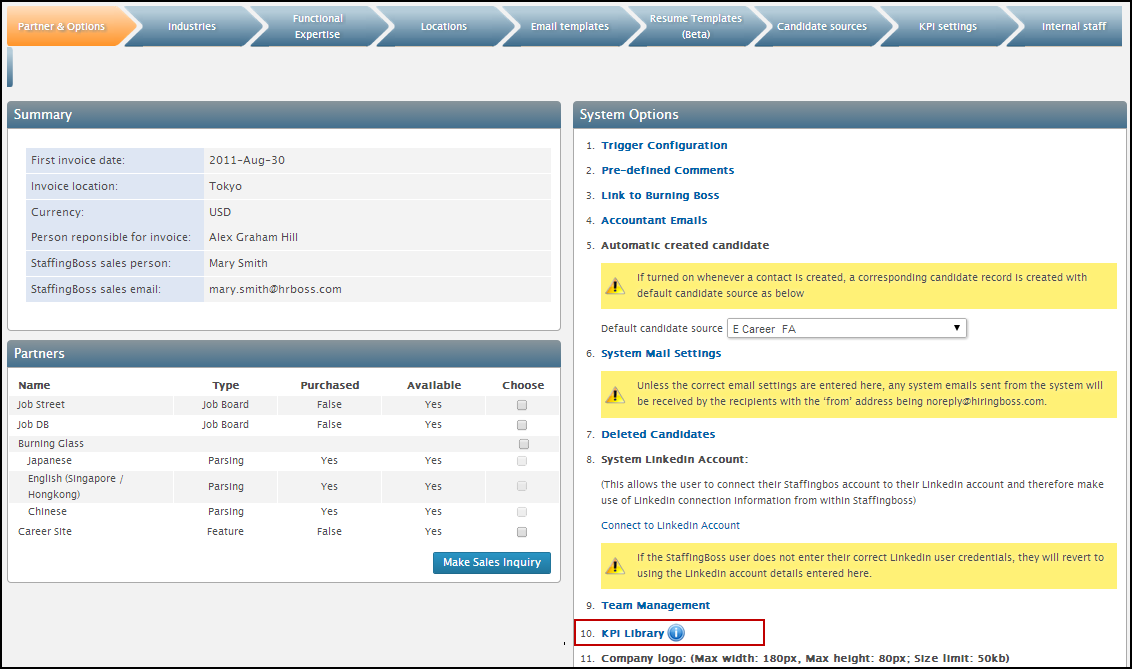The height and width of the screenshot is (669, 1132).
Task: Click warning icon in LinkedIn credentials notice
Action: click(615, 565)
